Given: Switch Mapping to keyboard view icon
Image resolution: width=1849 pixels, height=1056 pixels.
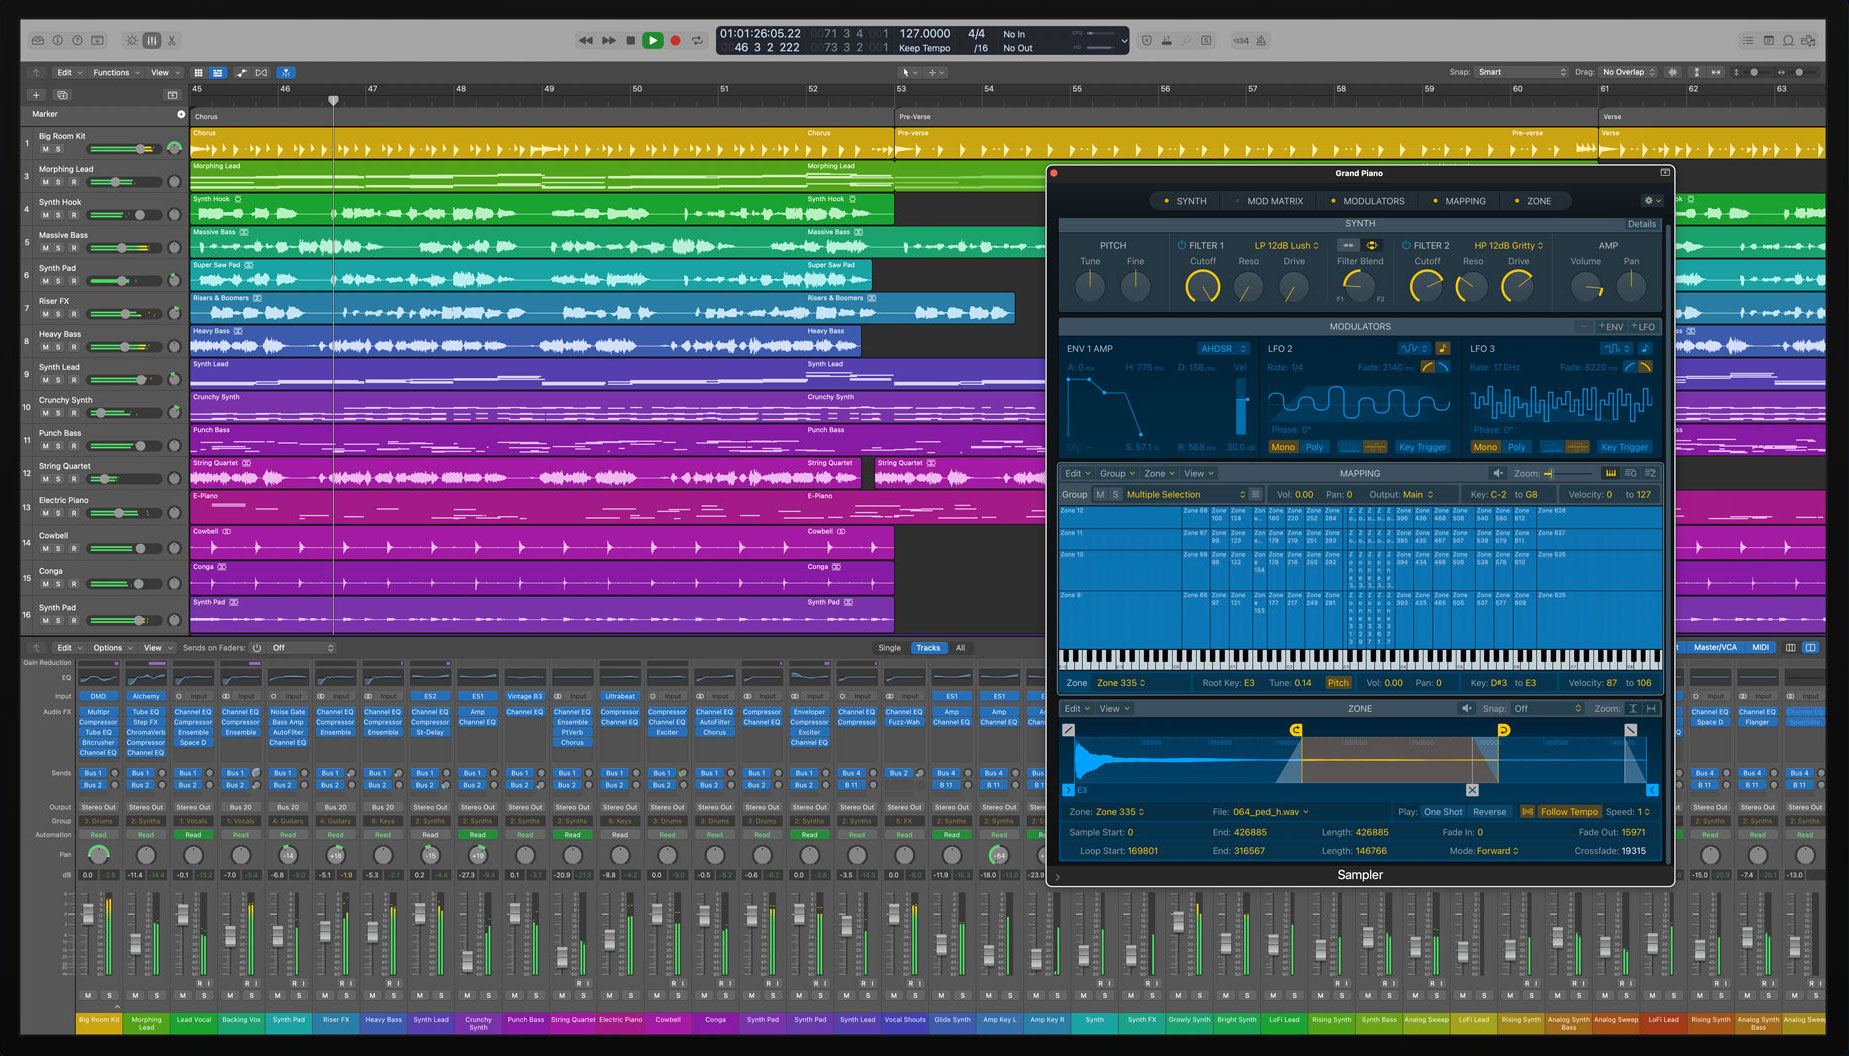Looking at the screenshot, I should [1610, 474].
